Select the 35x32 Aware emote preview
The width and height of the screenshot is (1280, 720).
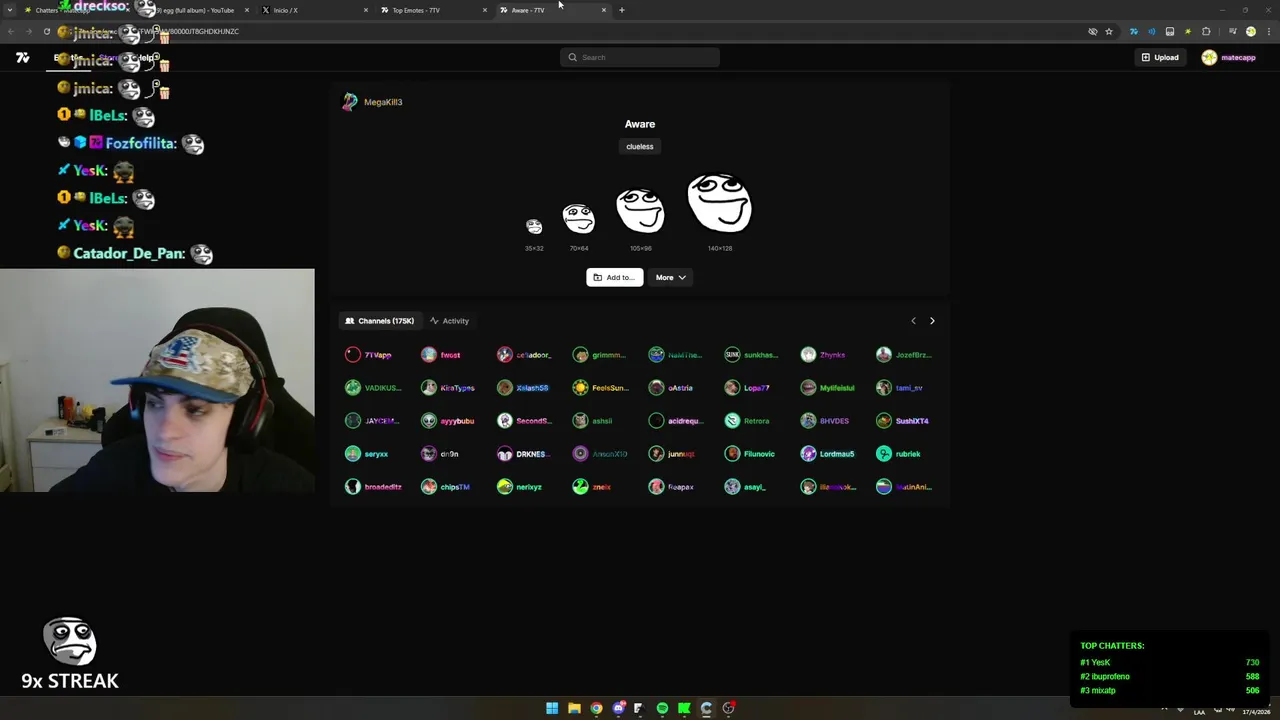534,227
